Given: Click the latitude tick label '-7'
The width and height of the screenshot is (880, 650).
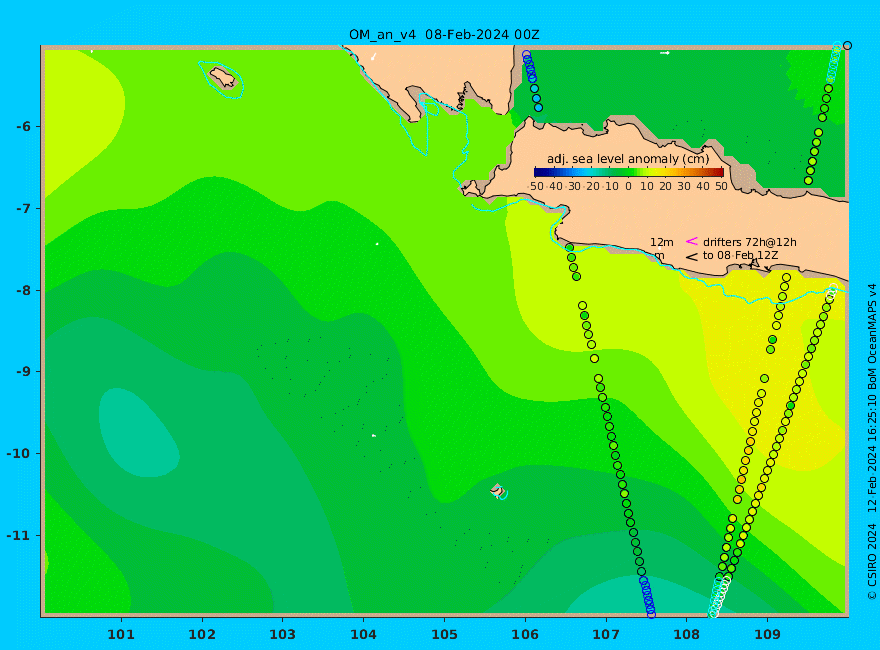Looking at the screenshot, I should tap(23, 209).
